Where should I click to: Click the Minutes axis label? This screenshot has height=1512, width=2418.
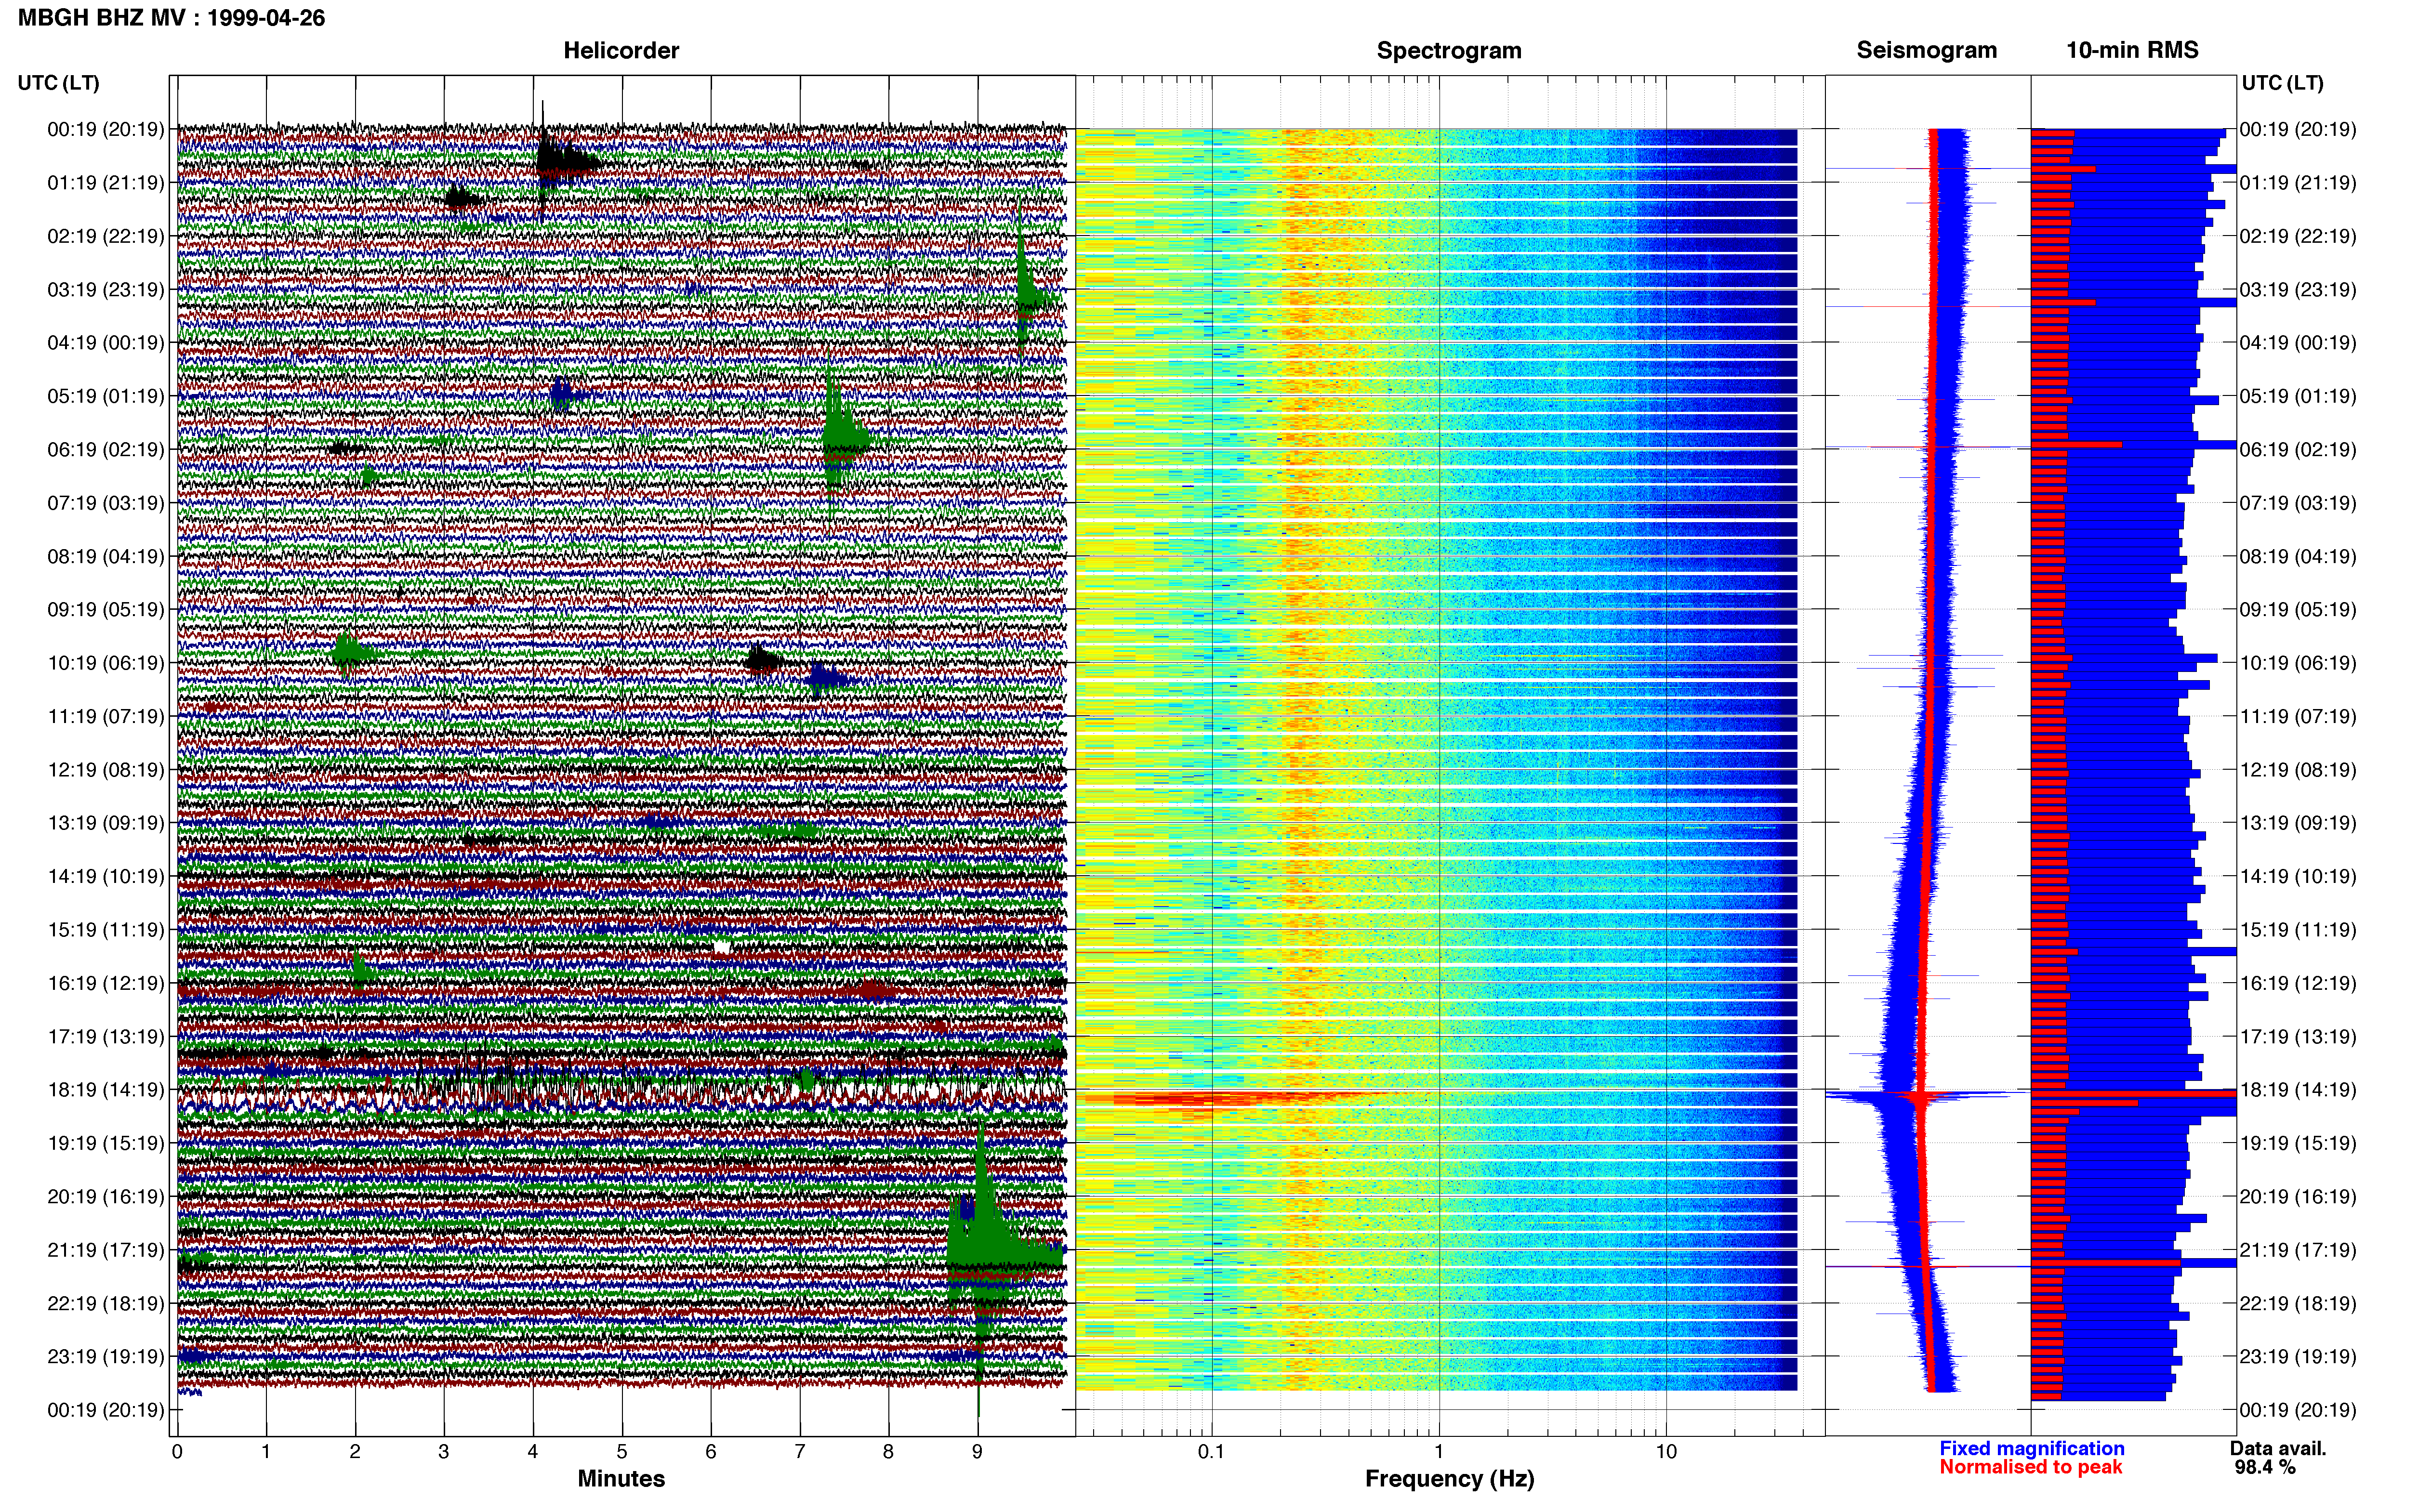(x=621, y=1478)
